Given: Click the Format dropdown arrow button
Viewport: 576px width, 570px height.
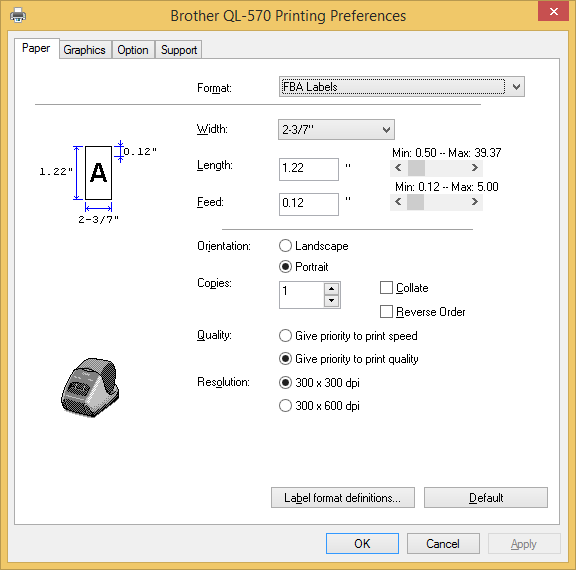Looking at the screenshot, I should 516,87.
